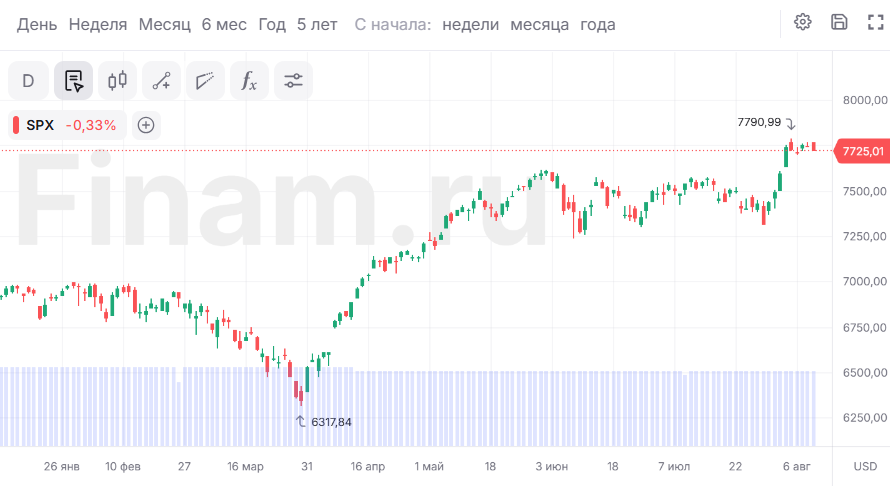This screenshot has width=890, height=501.
Task: Open chart parameters sliders icon
Action: click(293, 81)
